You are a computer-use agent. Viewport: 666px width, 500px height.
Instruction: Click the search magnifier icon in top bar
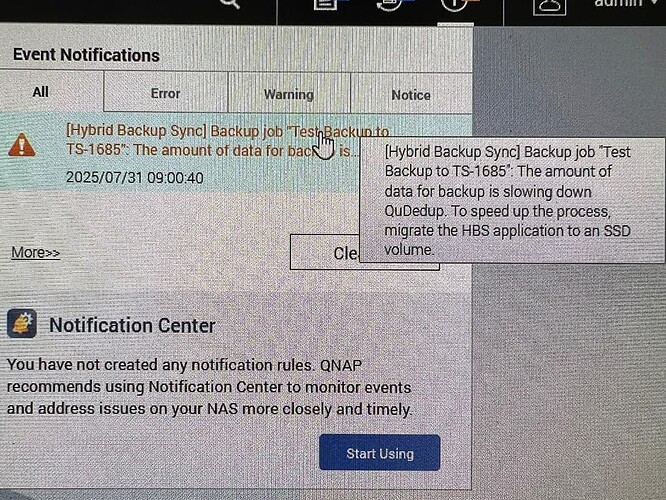(230, 3)
